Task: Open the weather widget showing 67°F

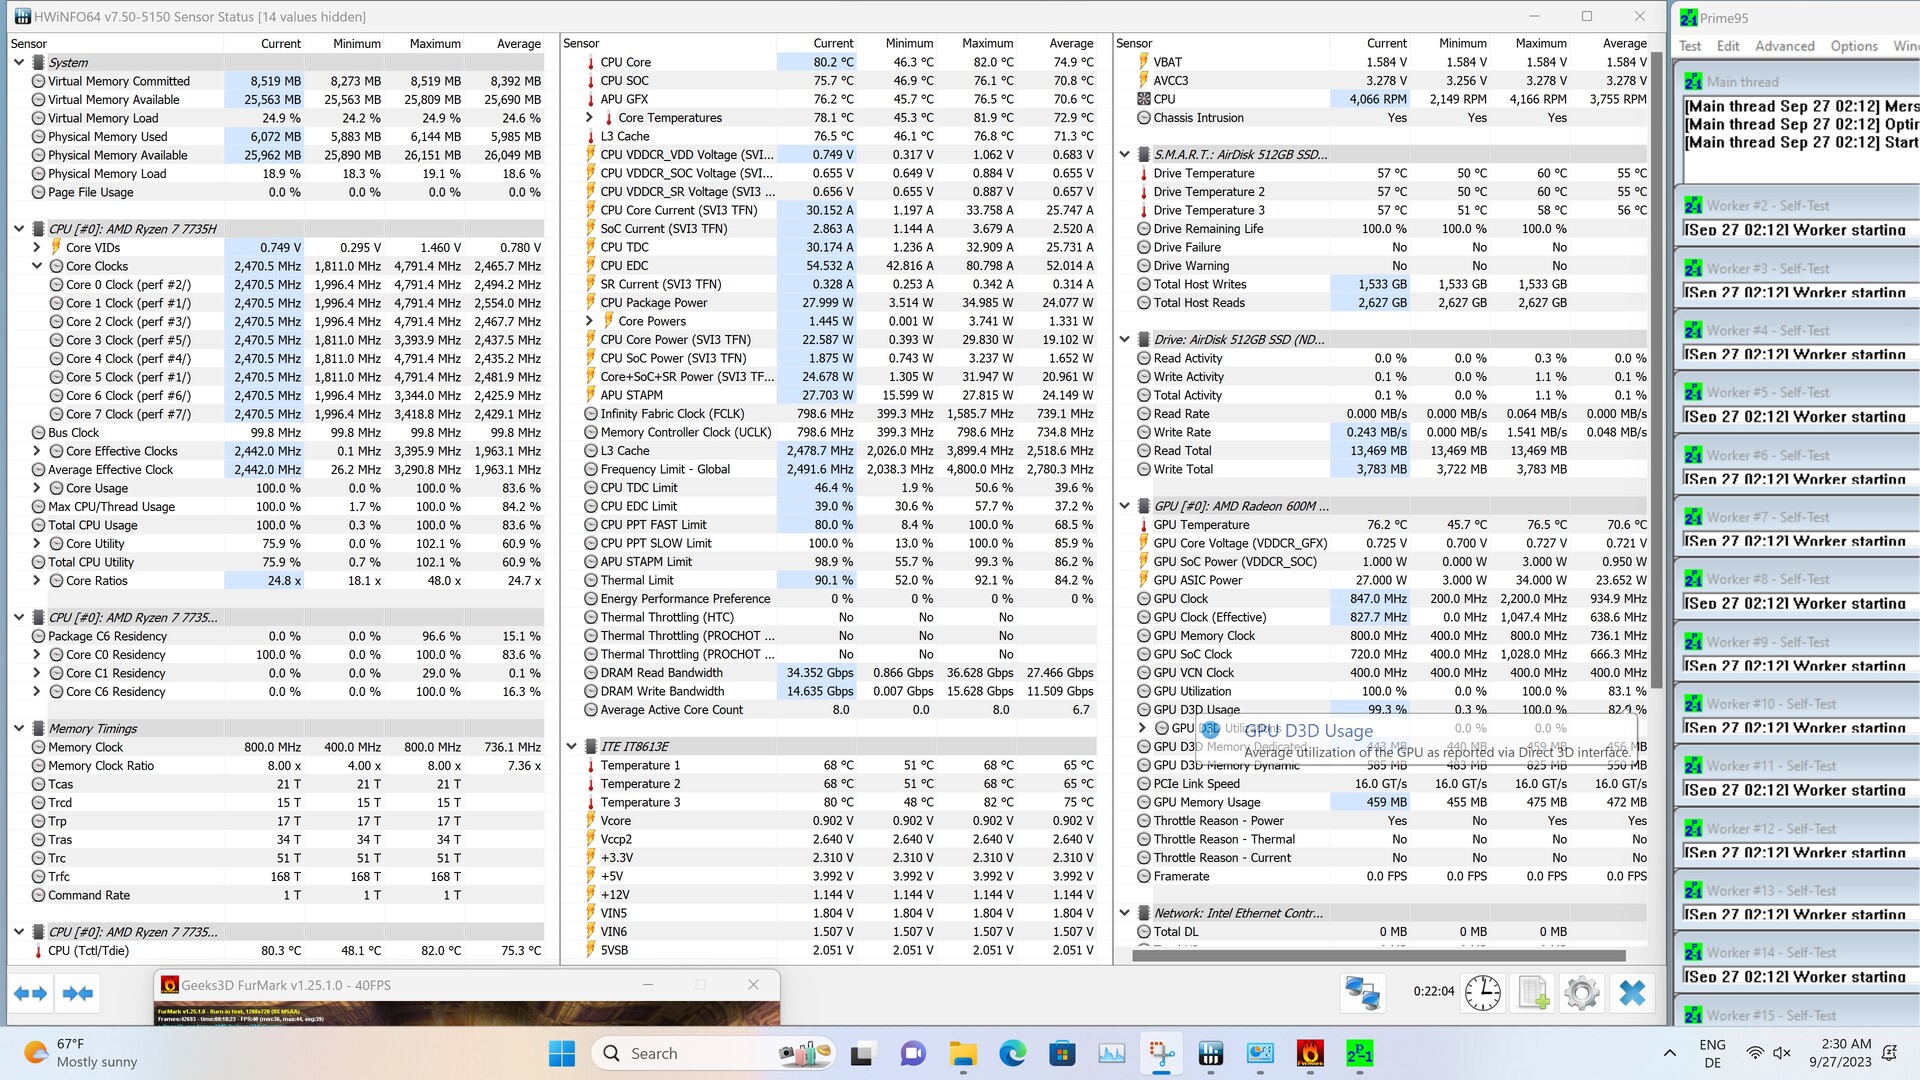Action: [x=80, y=1053]
